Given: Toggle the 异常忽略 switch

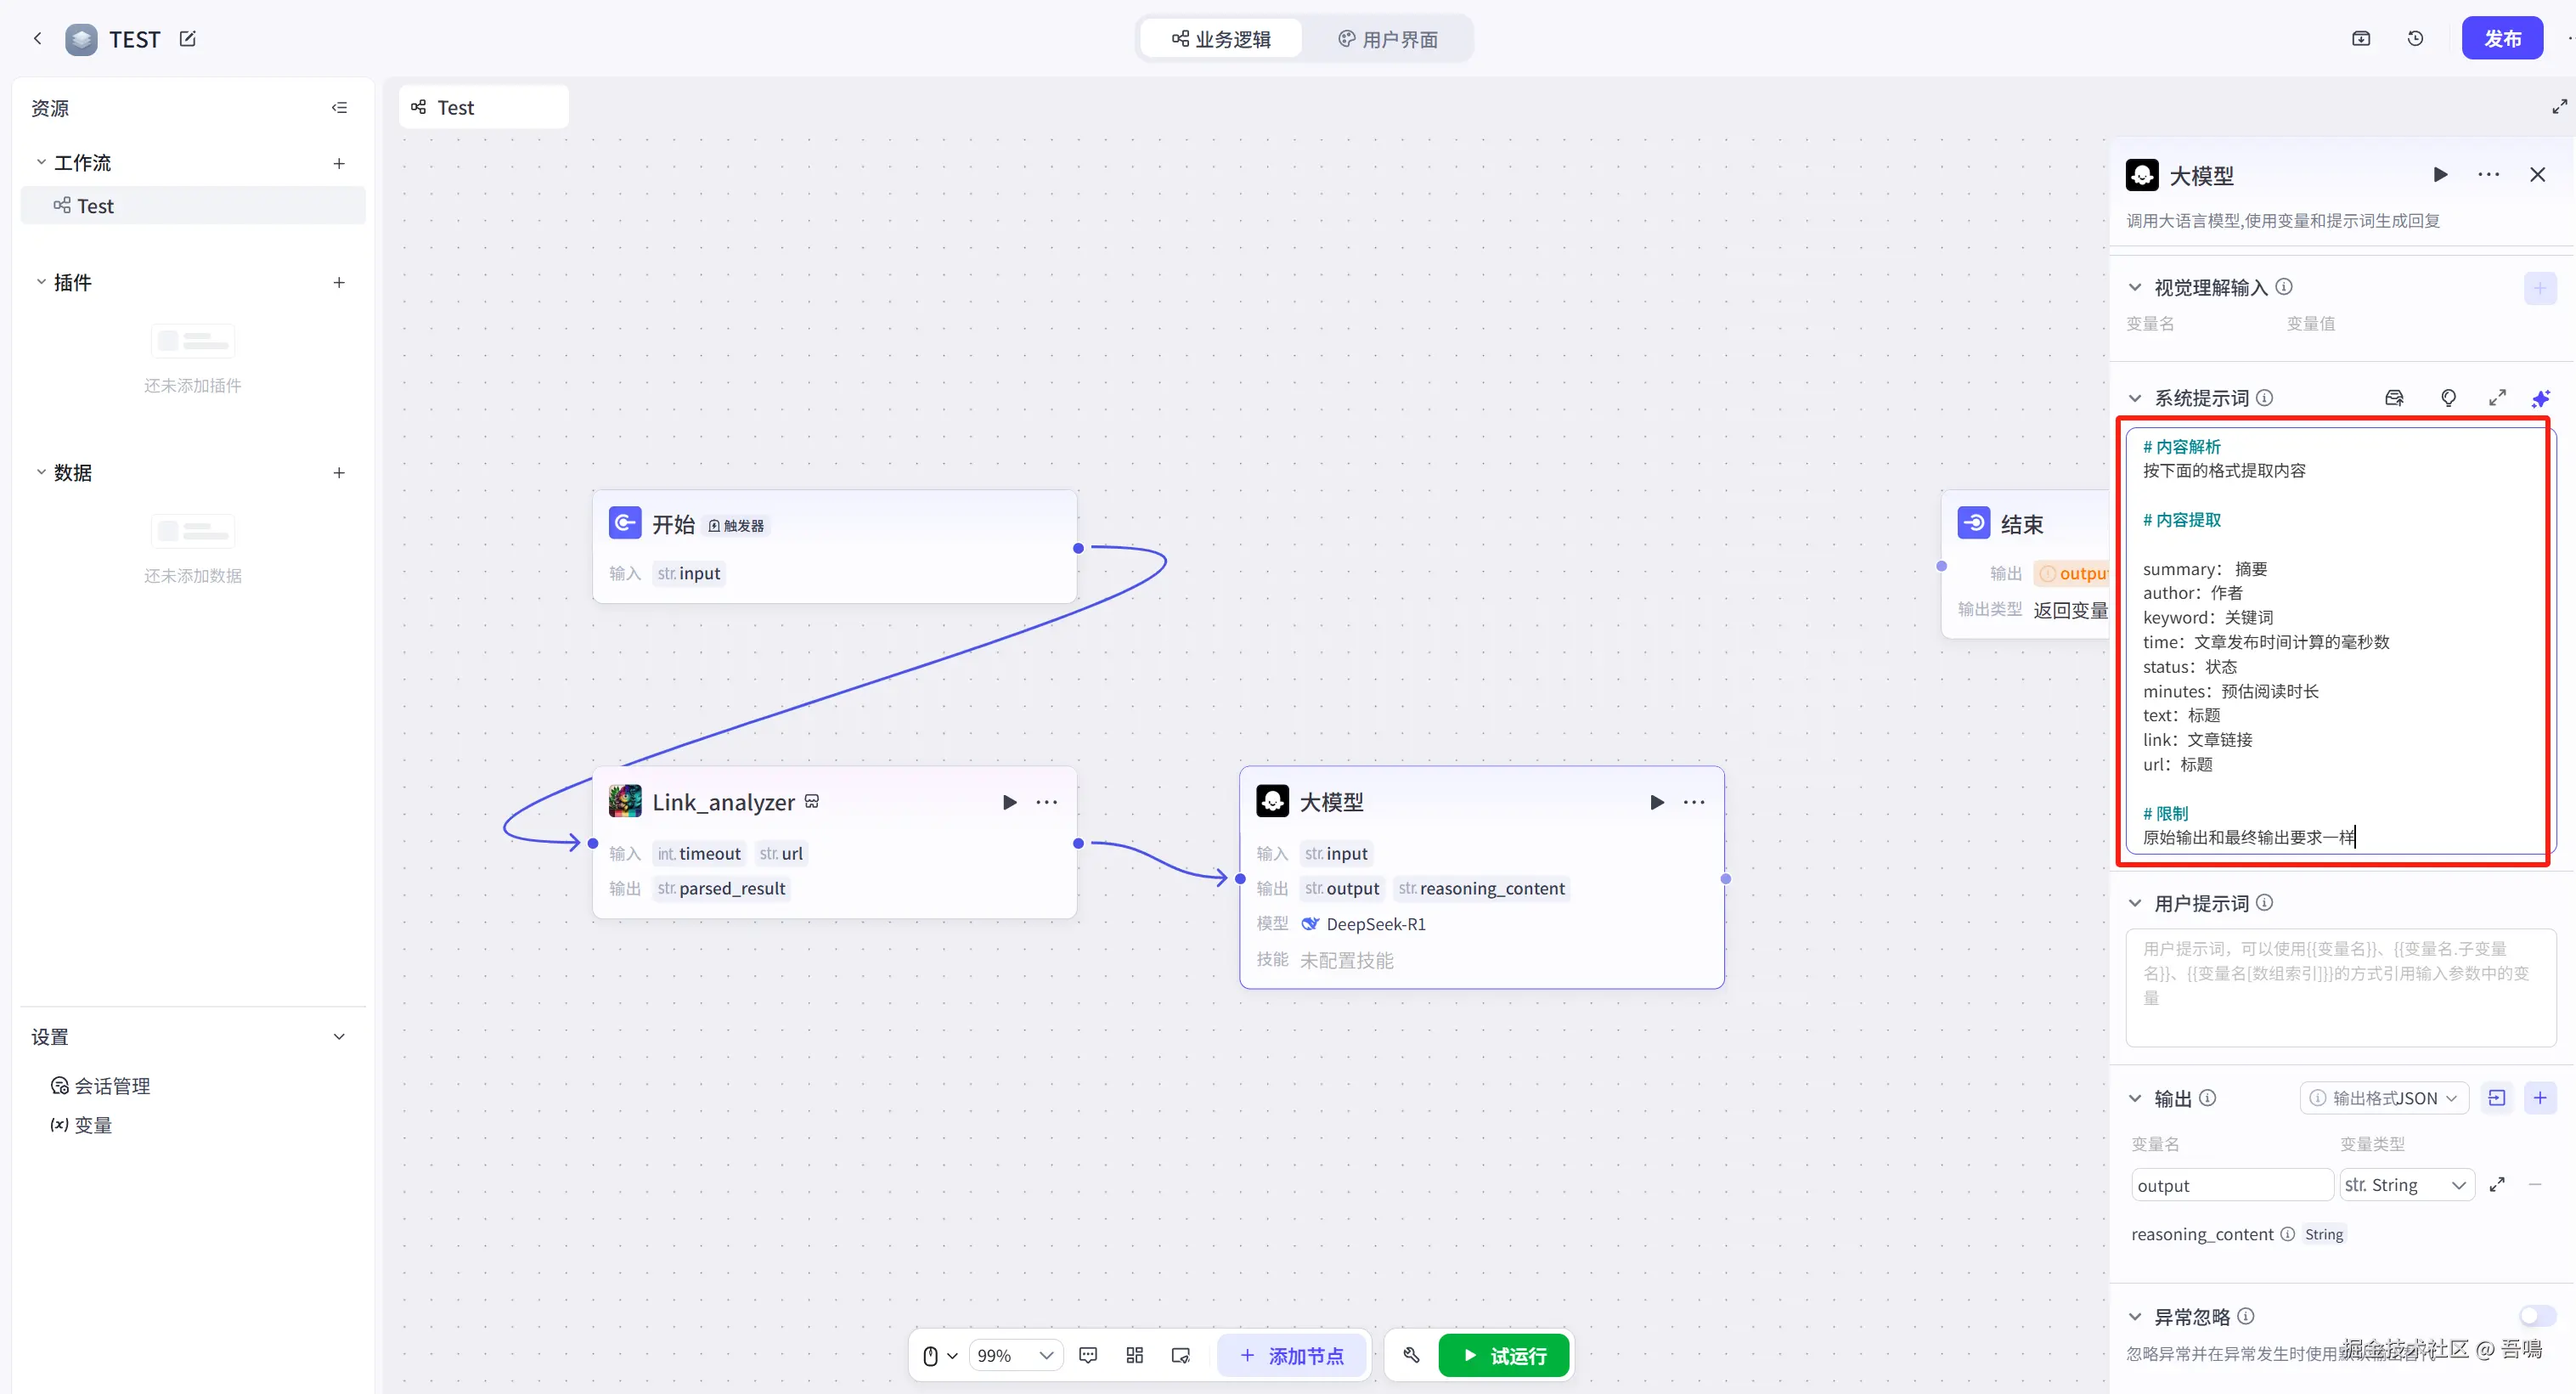Looking at the screenshot, I should point(2537,1316).
